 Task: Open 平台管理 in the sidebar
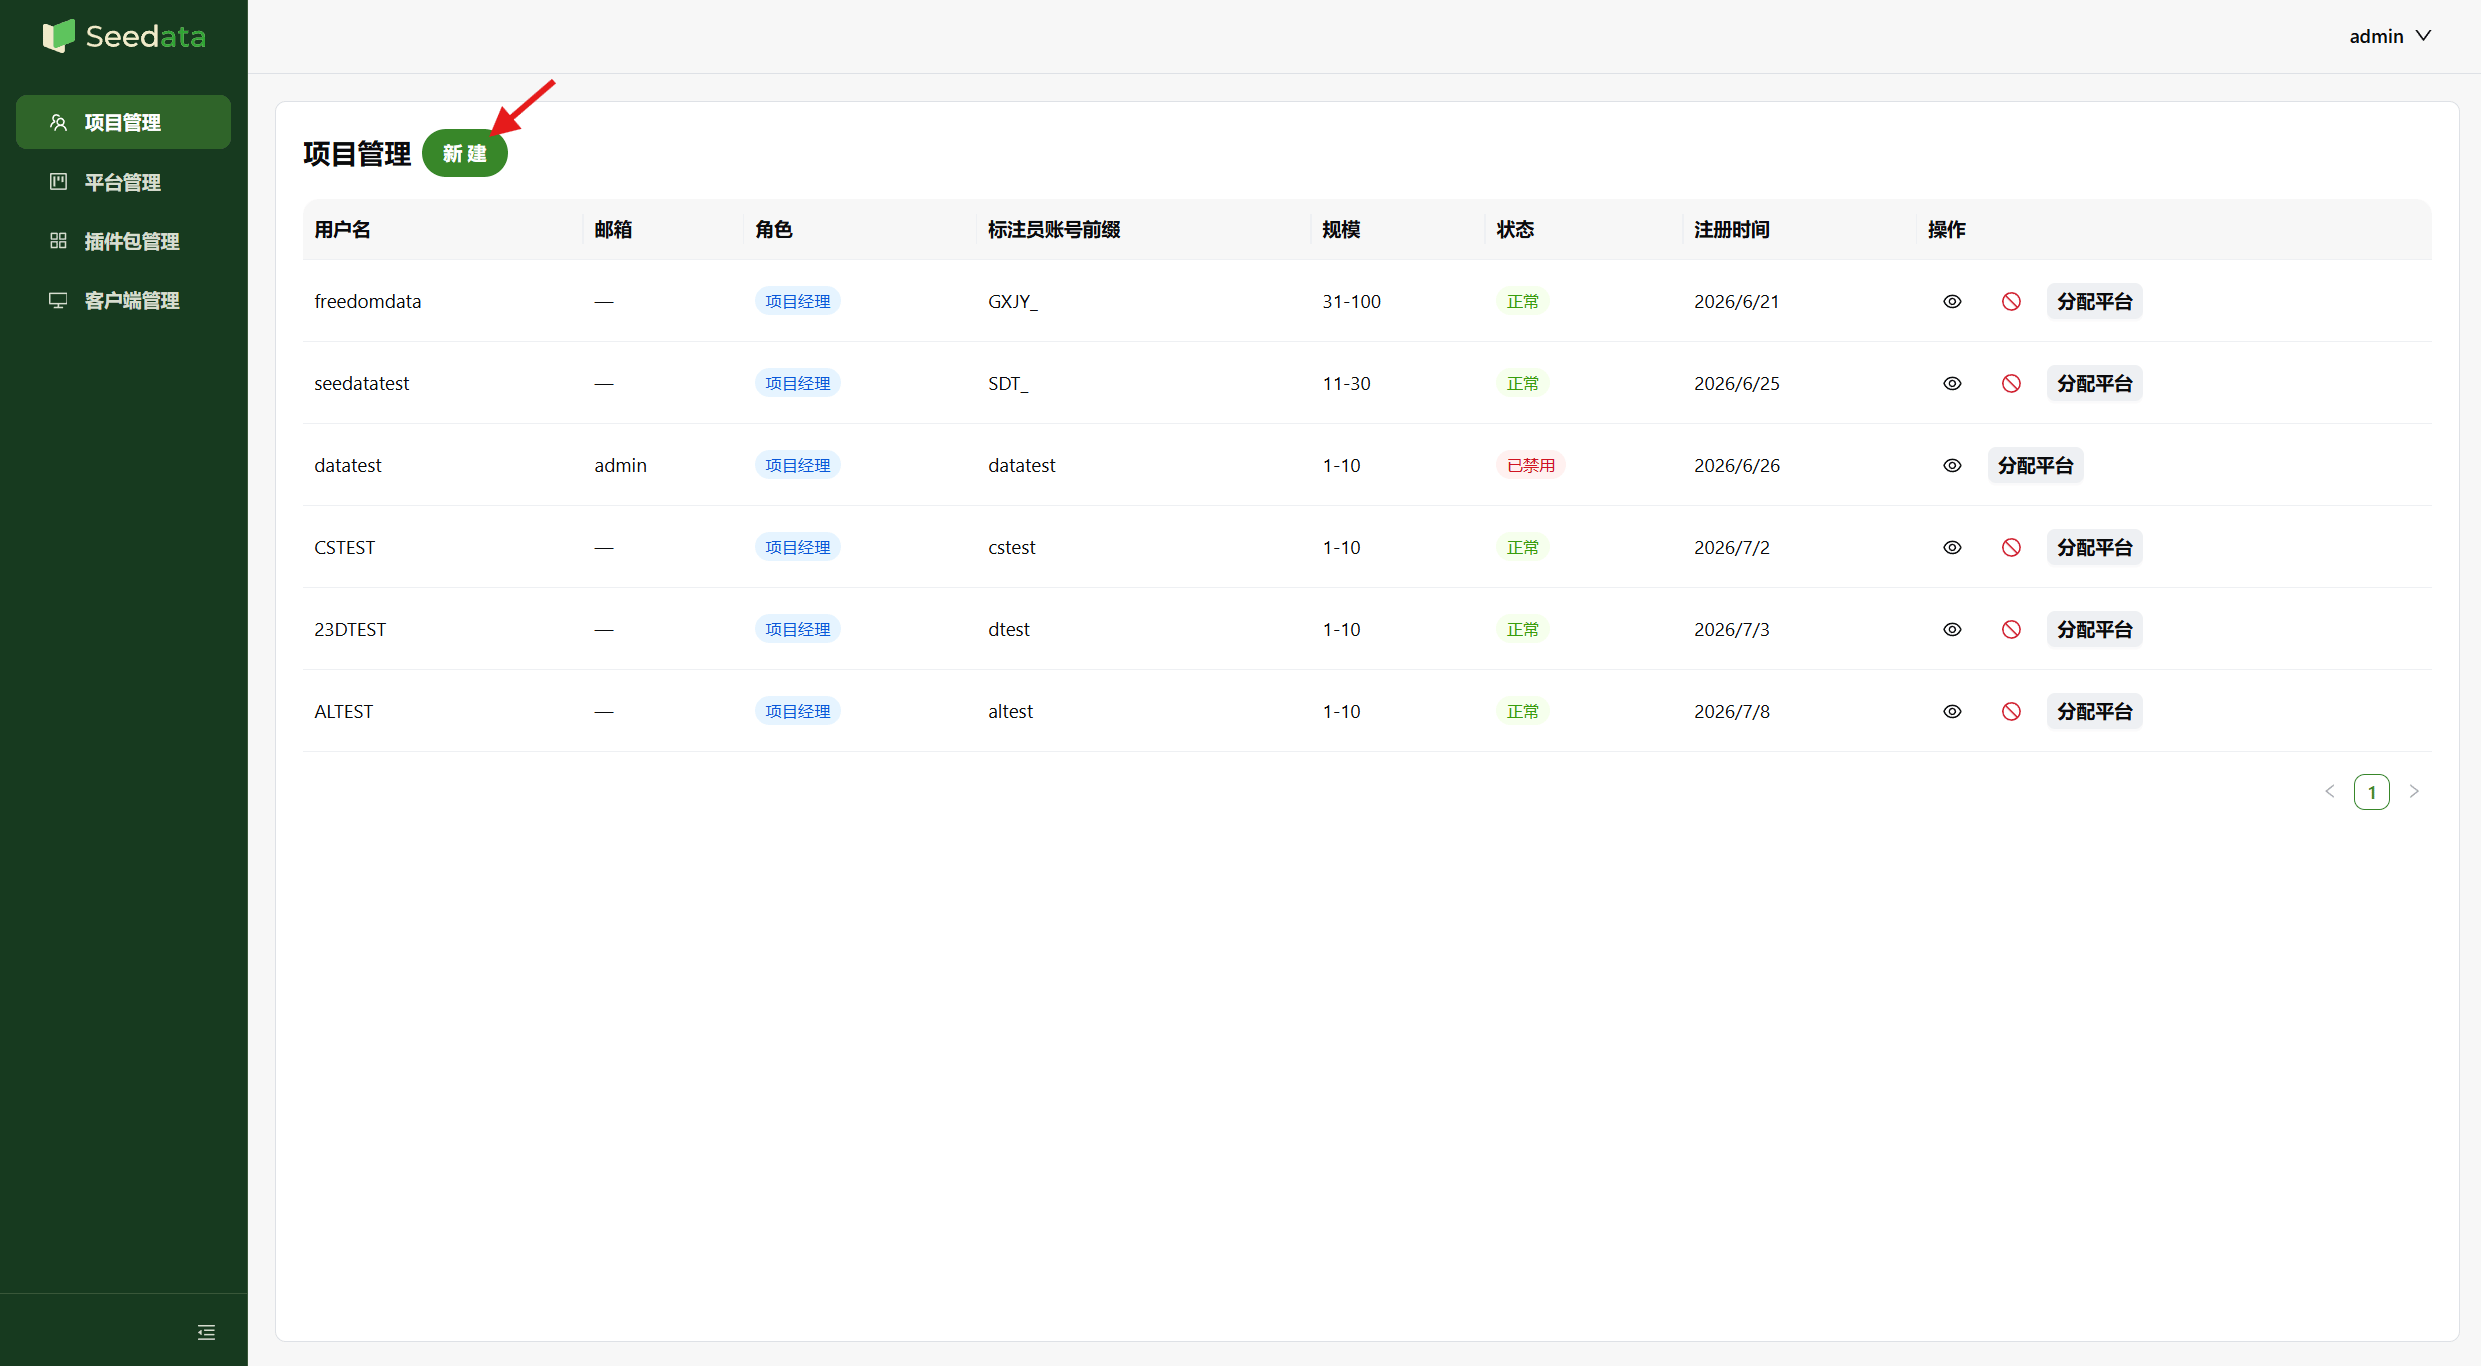click(123, 182)
